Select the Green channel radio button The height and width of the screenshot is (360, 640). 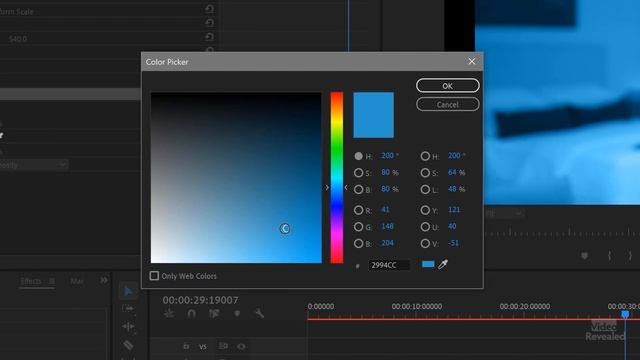tap(358, 227)
